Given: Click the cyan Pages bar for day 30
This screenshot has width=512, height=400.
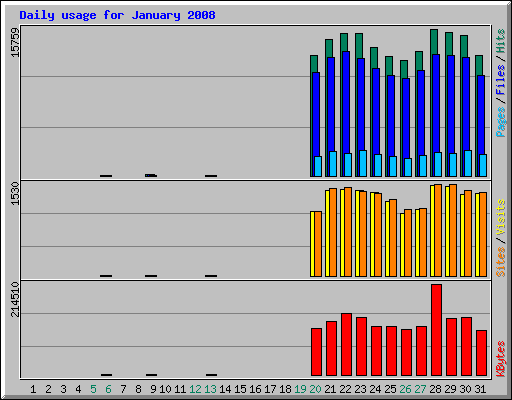Looking at the screenshot, I should [468, 163].
